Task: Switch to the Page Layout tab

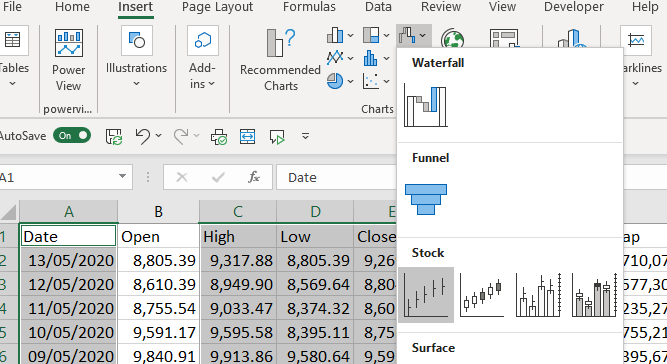Action: click(217, 7)
